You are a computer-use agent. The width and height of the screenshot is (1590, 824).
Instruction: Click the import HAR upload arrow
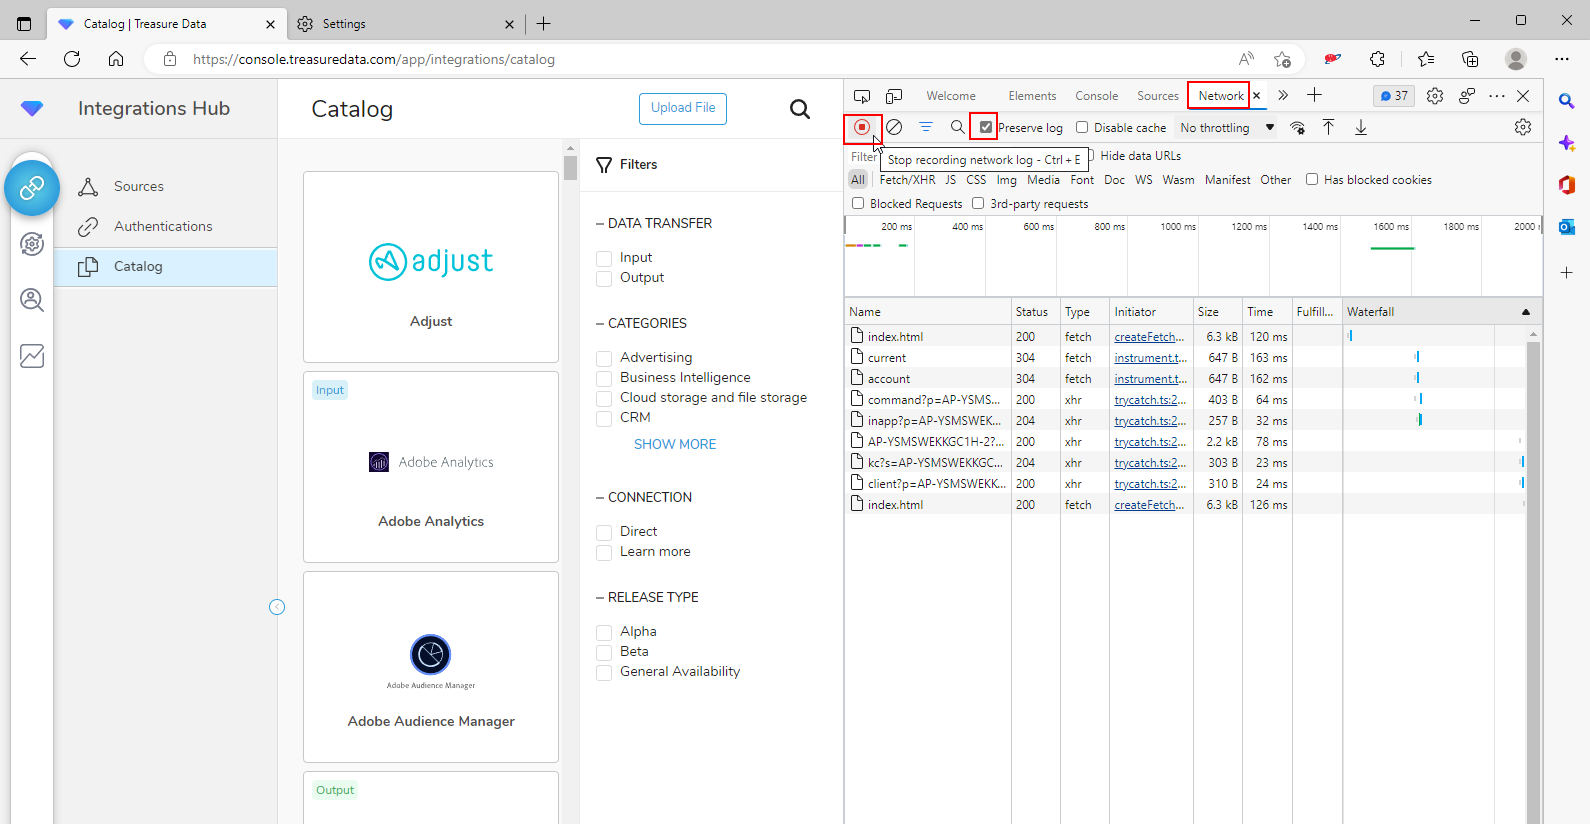tap(1328, 127)
